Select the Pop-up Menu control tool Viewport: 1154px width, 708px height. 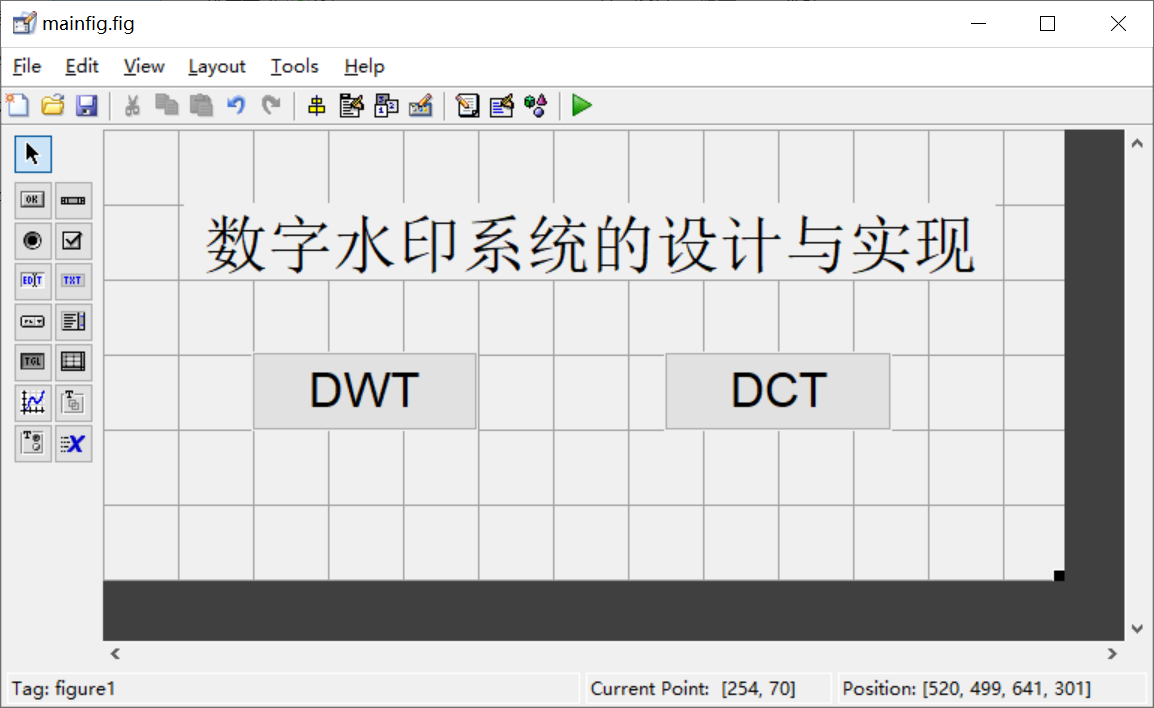31,321
